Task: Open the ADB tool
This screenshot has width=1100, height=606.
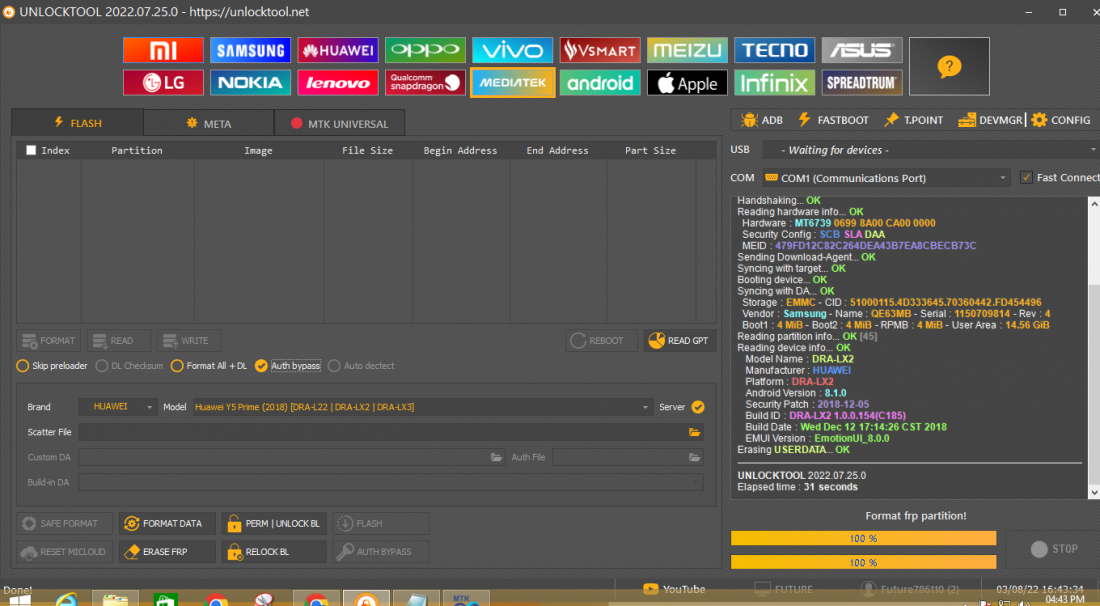Action: (762, 120)
